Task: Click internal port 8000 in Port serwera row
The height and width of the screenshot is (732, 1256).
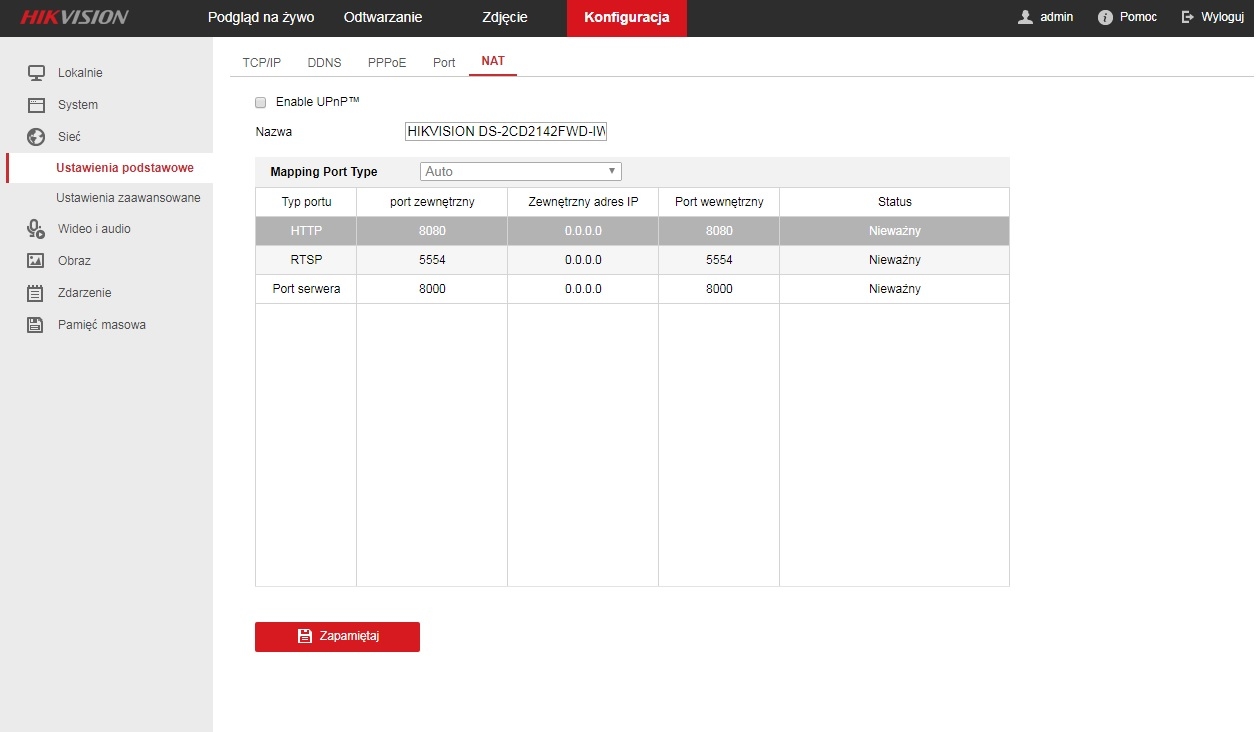Action: [719, 289]
